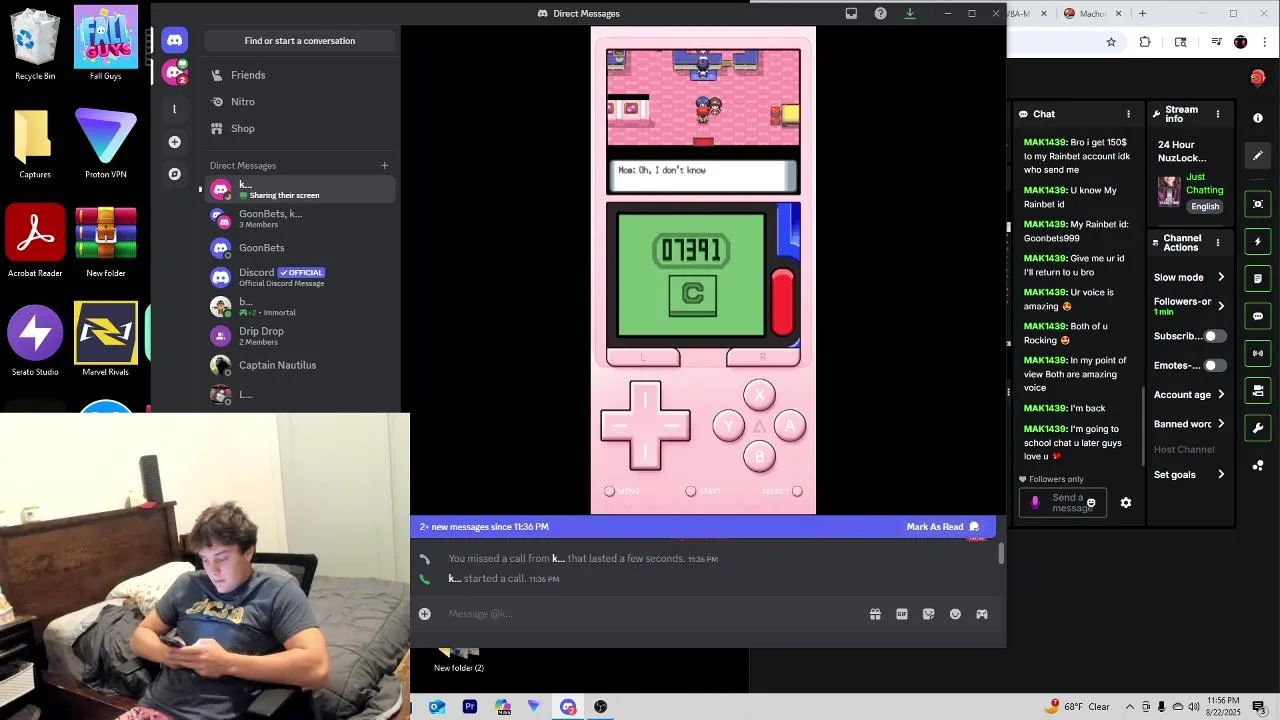The width and height of the screenshot is (1280, 720).
Task: Open Official Discord Message conversation
Action: click(300, 277)
